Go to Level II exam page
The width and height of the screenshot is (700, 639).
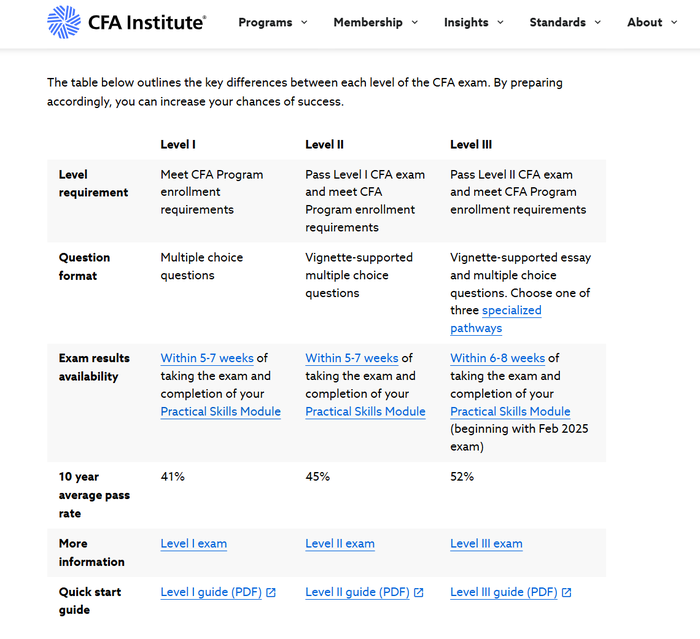(340, 544)
